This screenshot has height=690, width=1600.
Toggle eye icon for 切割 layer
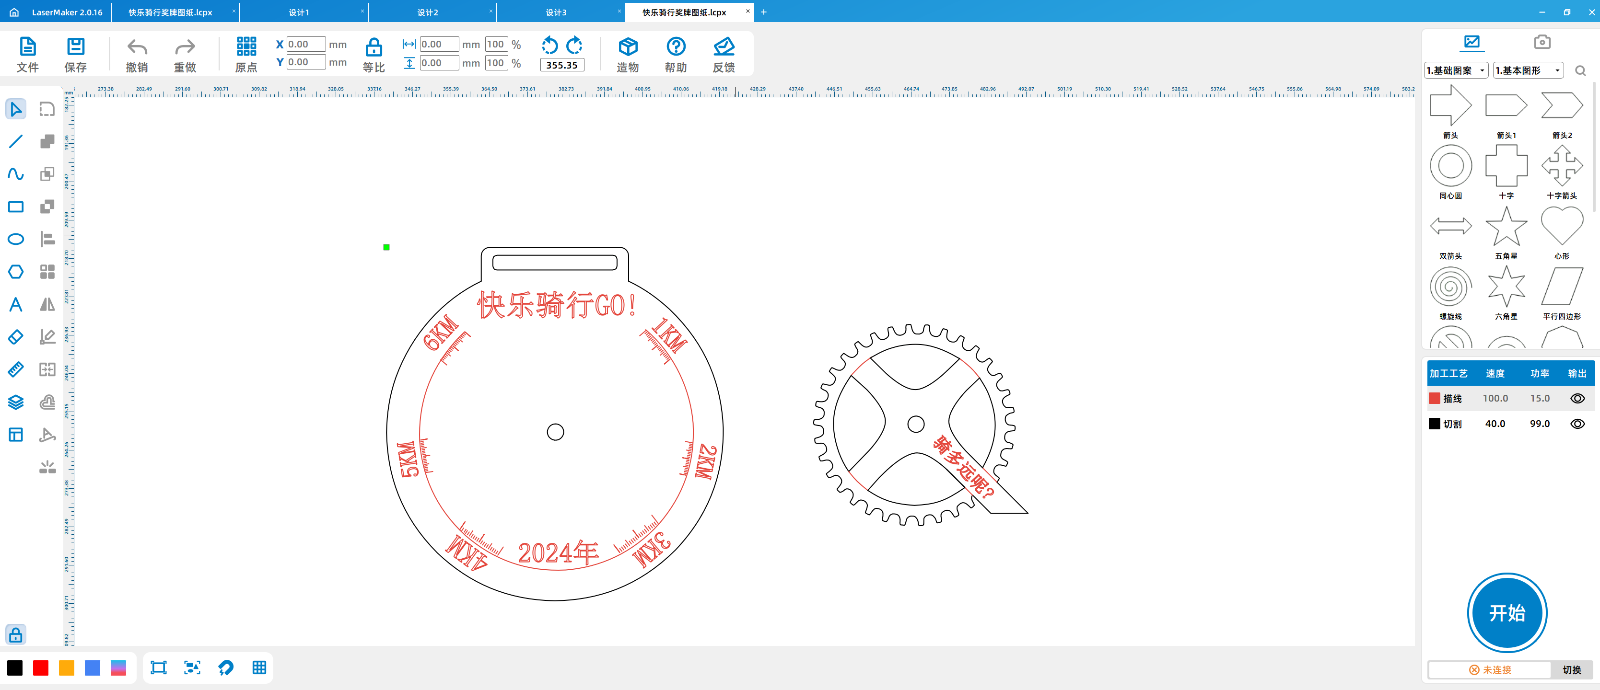tap(1577, 424)
